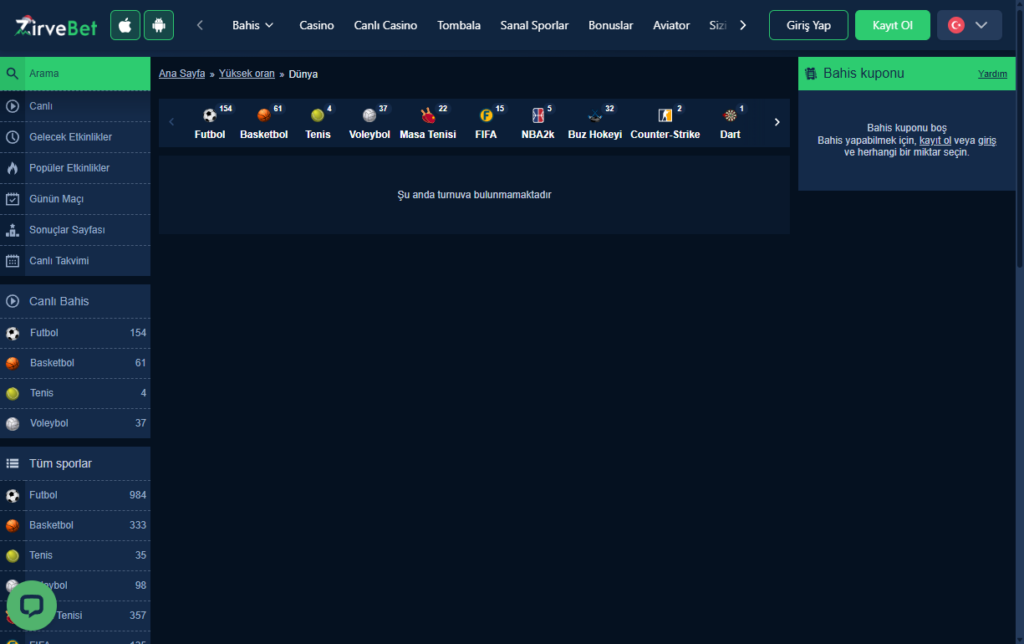1024x644 pixels.
Task: Advance the sports carousel right arrow
Action: pos(777,122)
